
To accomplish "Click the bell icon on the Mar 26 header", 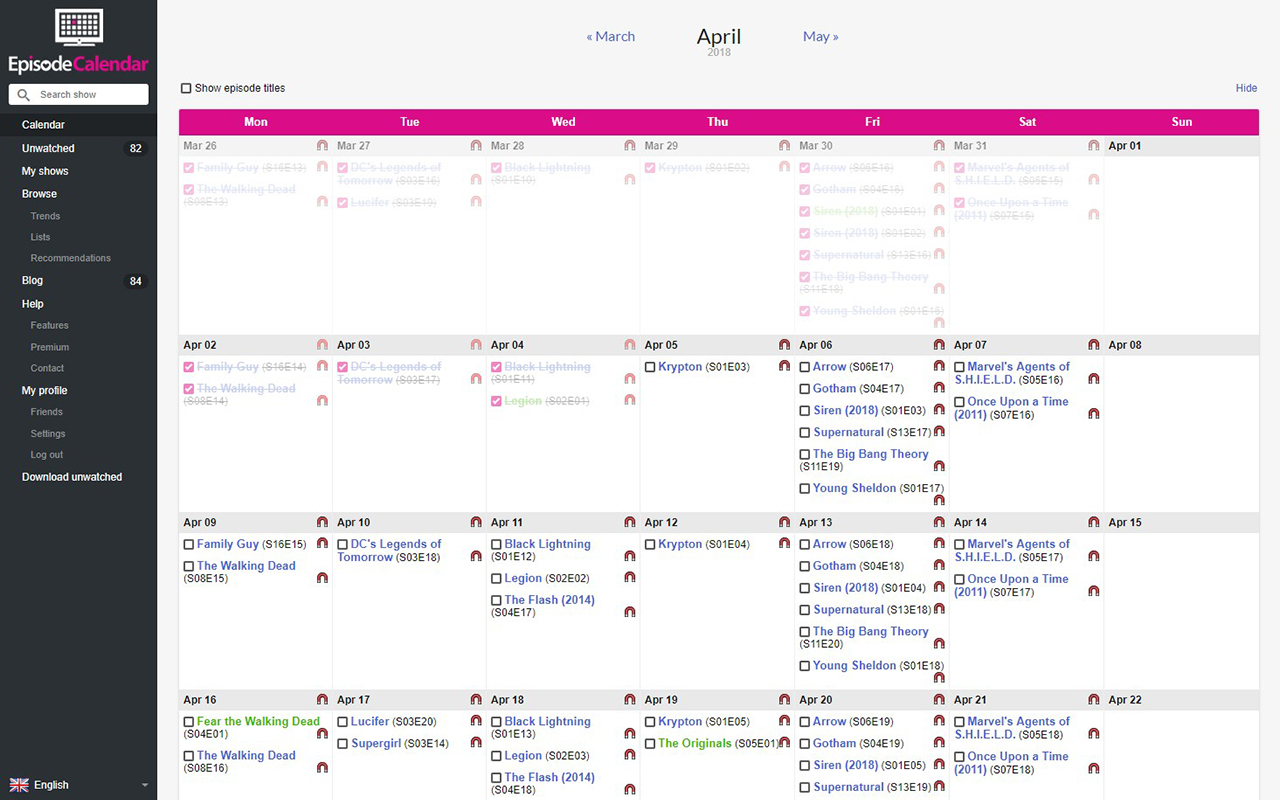I will click(x=322, y=145).
